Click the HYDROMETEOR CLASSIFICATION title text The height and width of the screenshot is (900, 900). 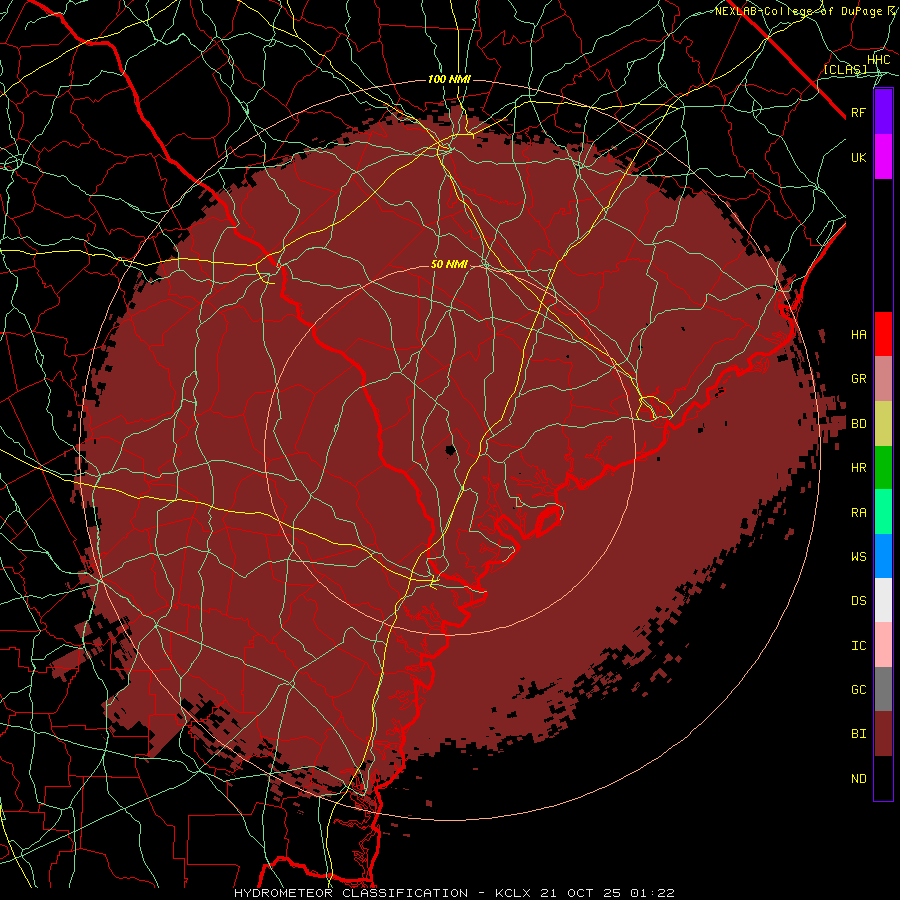[x=351, y=893]
